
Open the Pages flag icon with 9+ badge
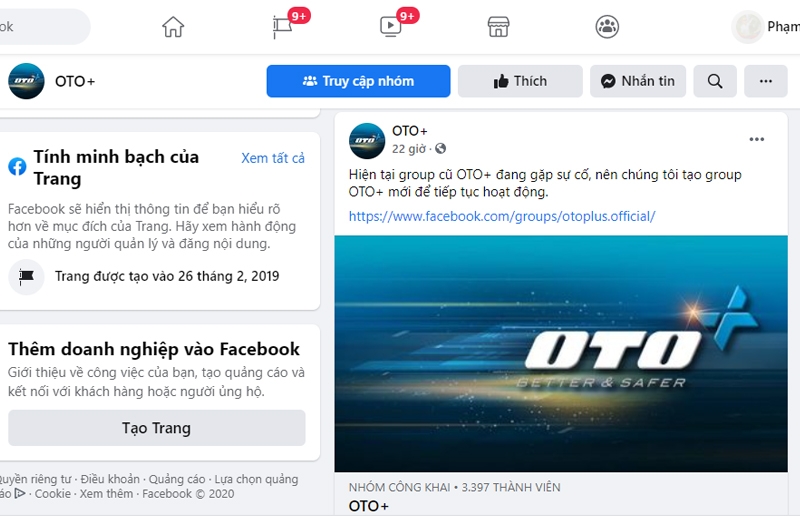coord(283,27)
